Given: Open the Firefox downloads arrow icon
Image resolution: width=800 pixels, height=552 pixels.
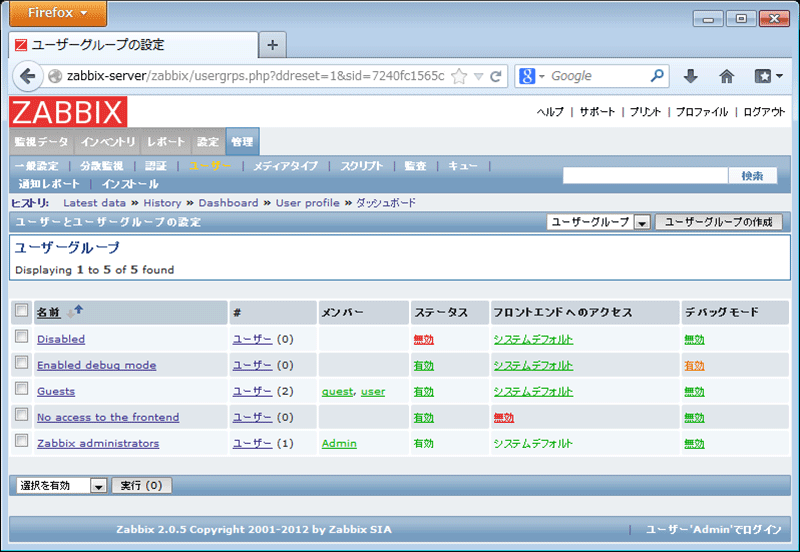Looking at the screenshot, I should coord(690,76).
